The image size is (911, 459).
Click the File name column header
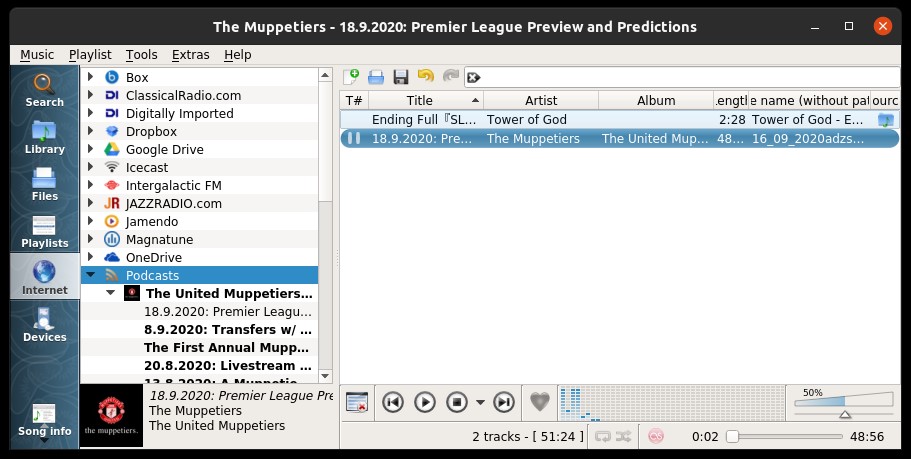point(809,101)
